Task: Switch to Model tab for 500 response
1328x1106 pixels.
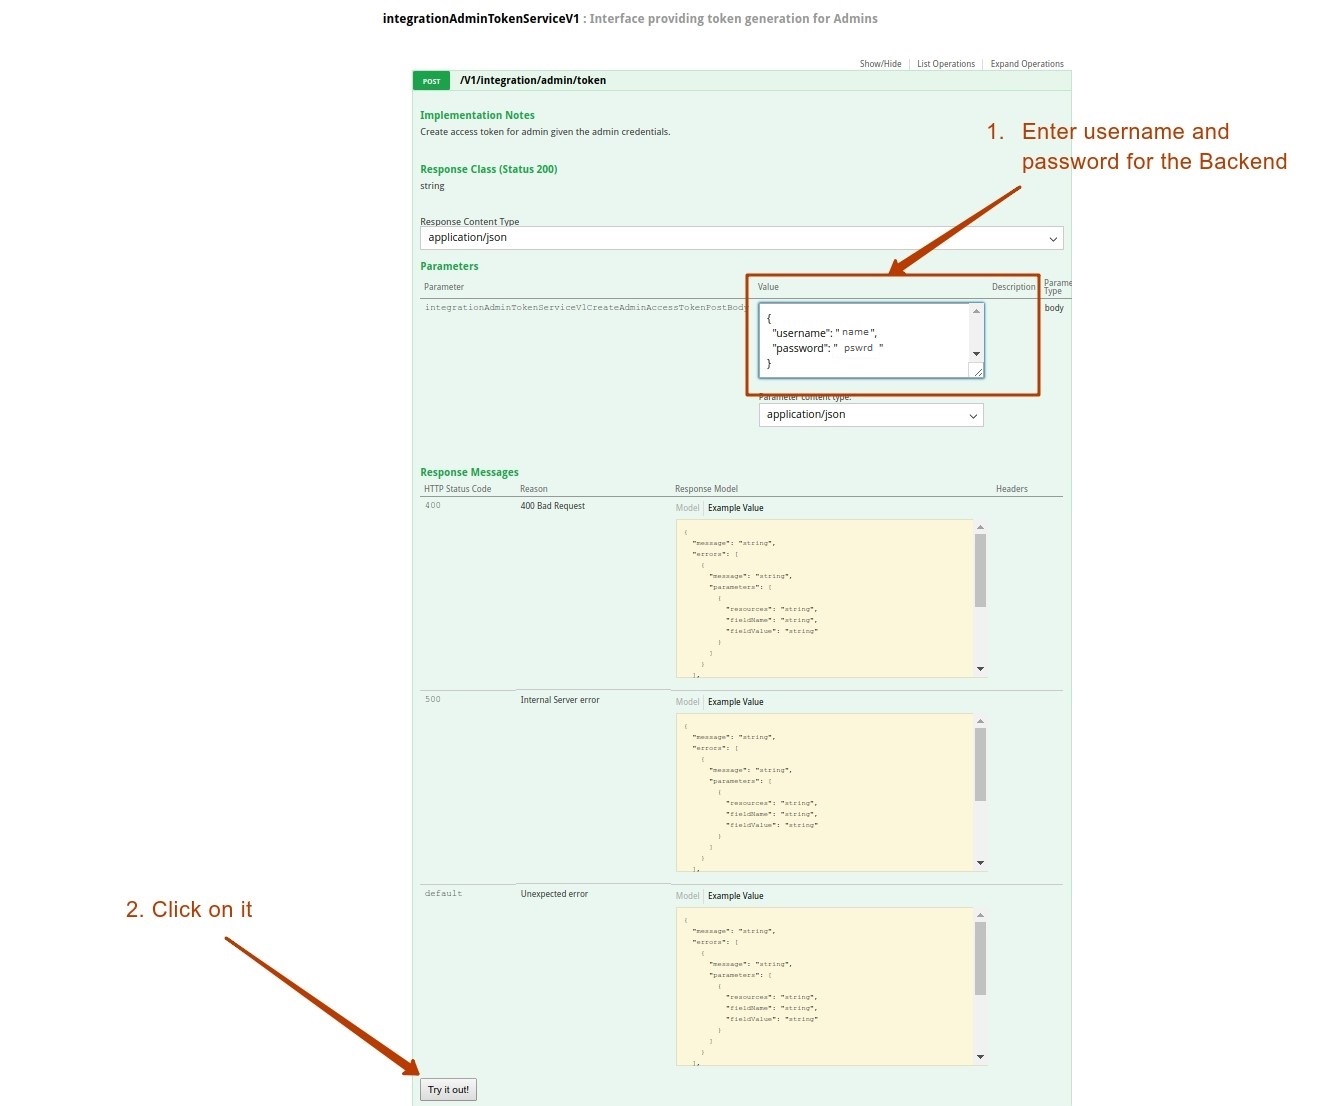Action: tap(687, 702)
